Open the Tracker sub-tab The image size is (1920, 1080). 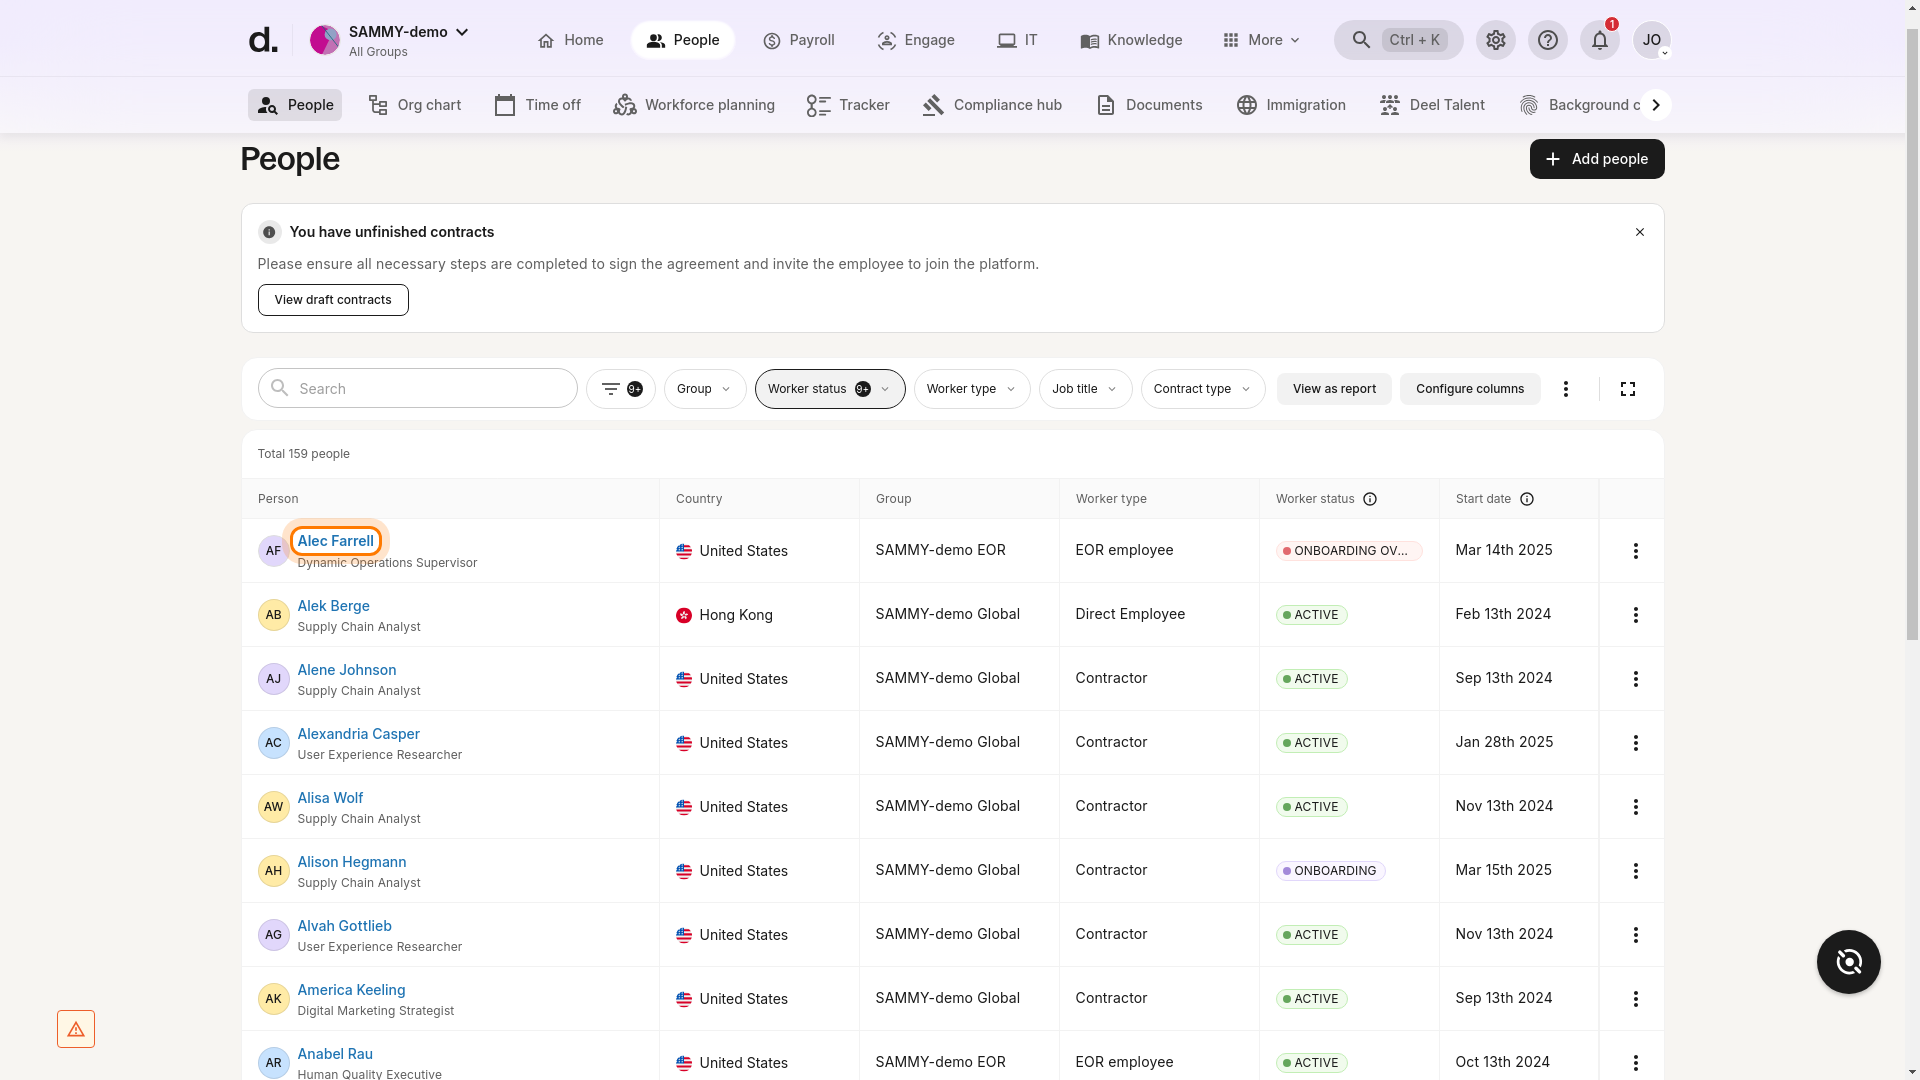point(848,105)
